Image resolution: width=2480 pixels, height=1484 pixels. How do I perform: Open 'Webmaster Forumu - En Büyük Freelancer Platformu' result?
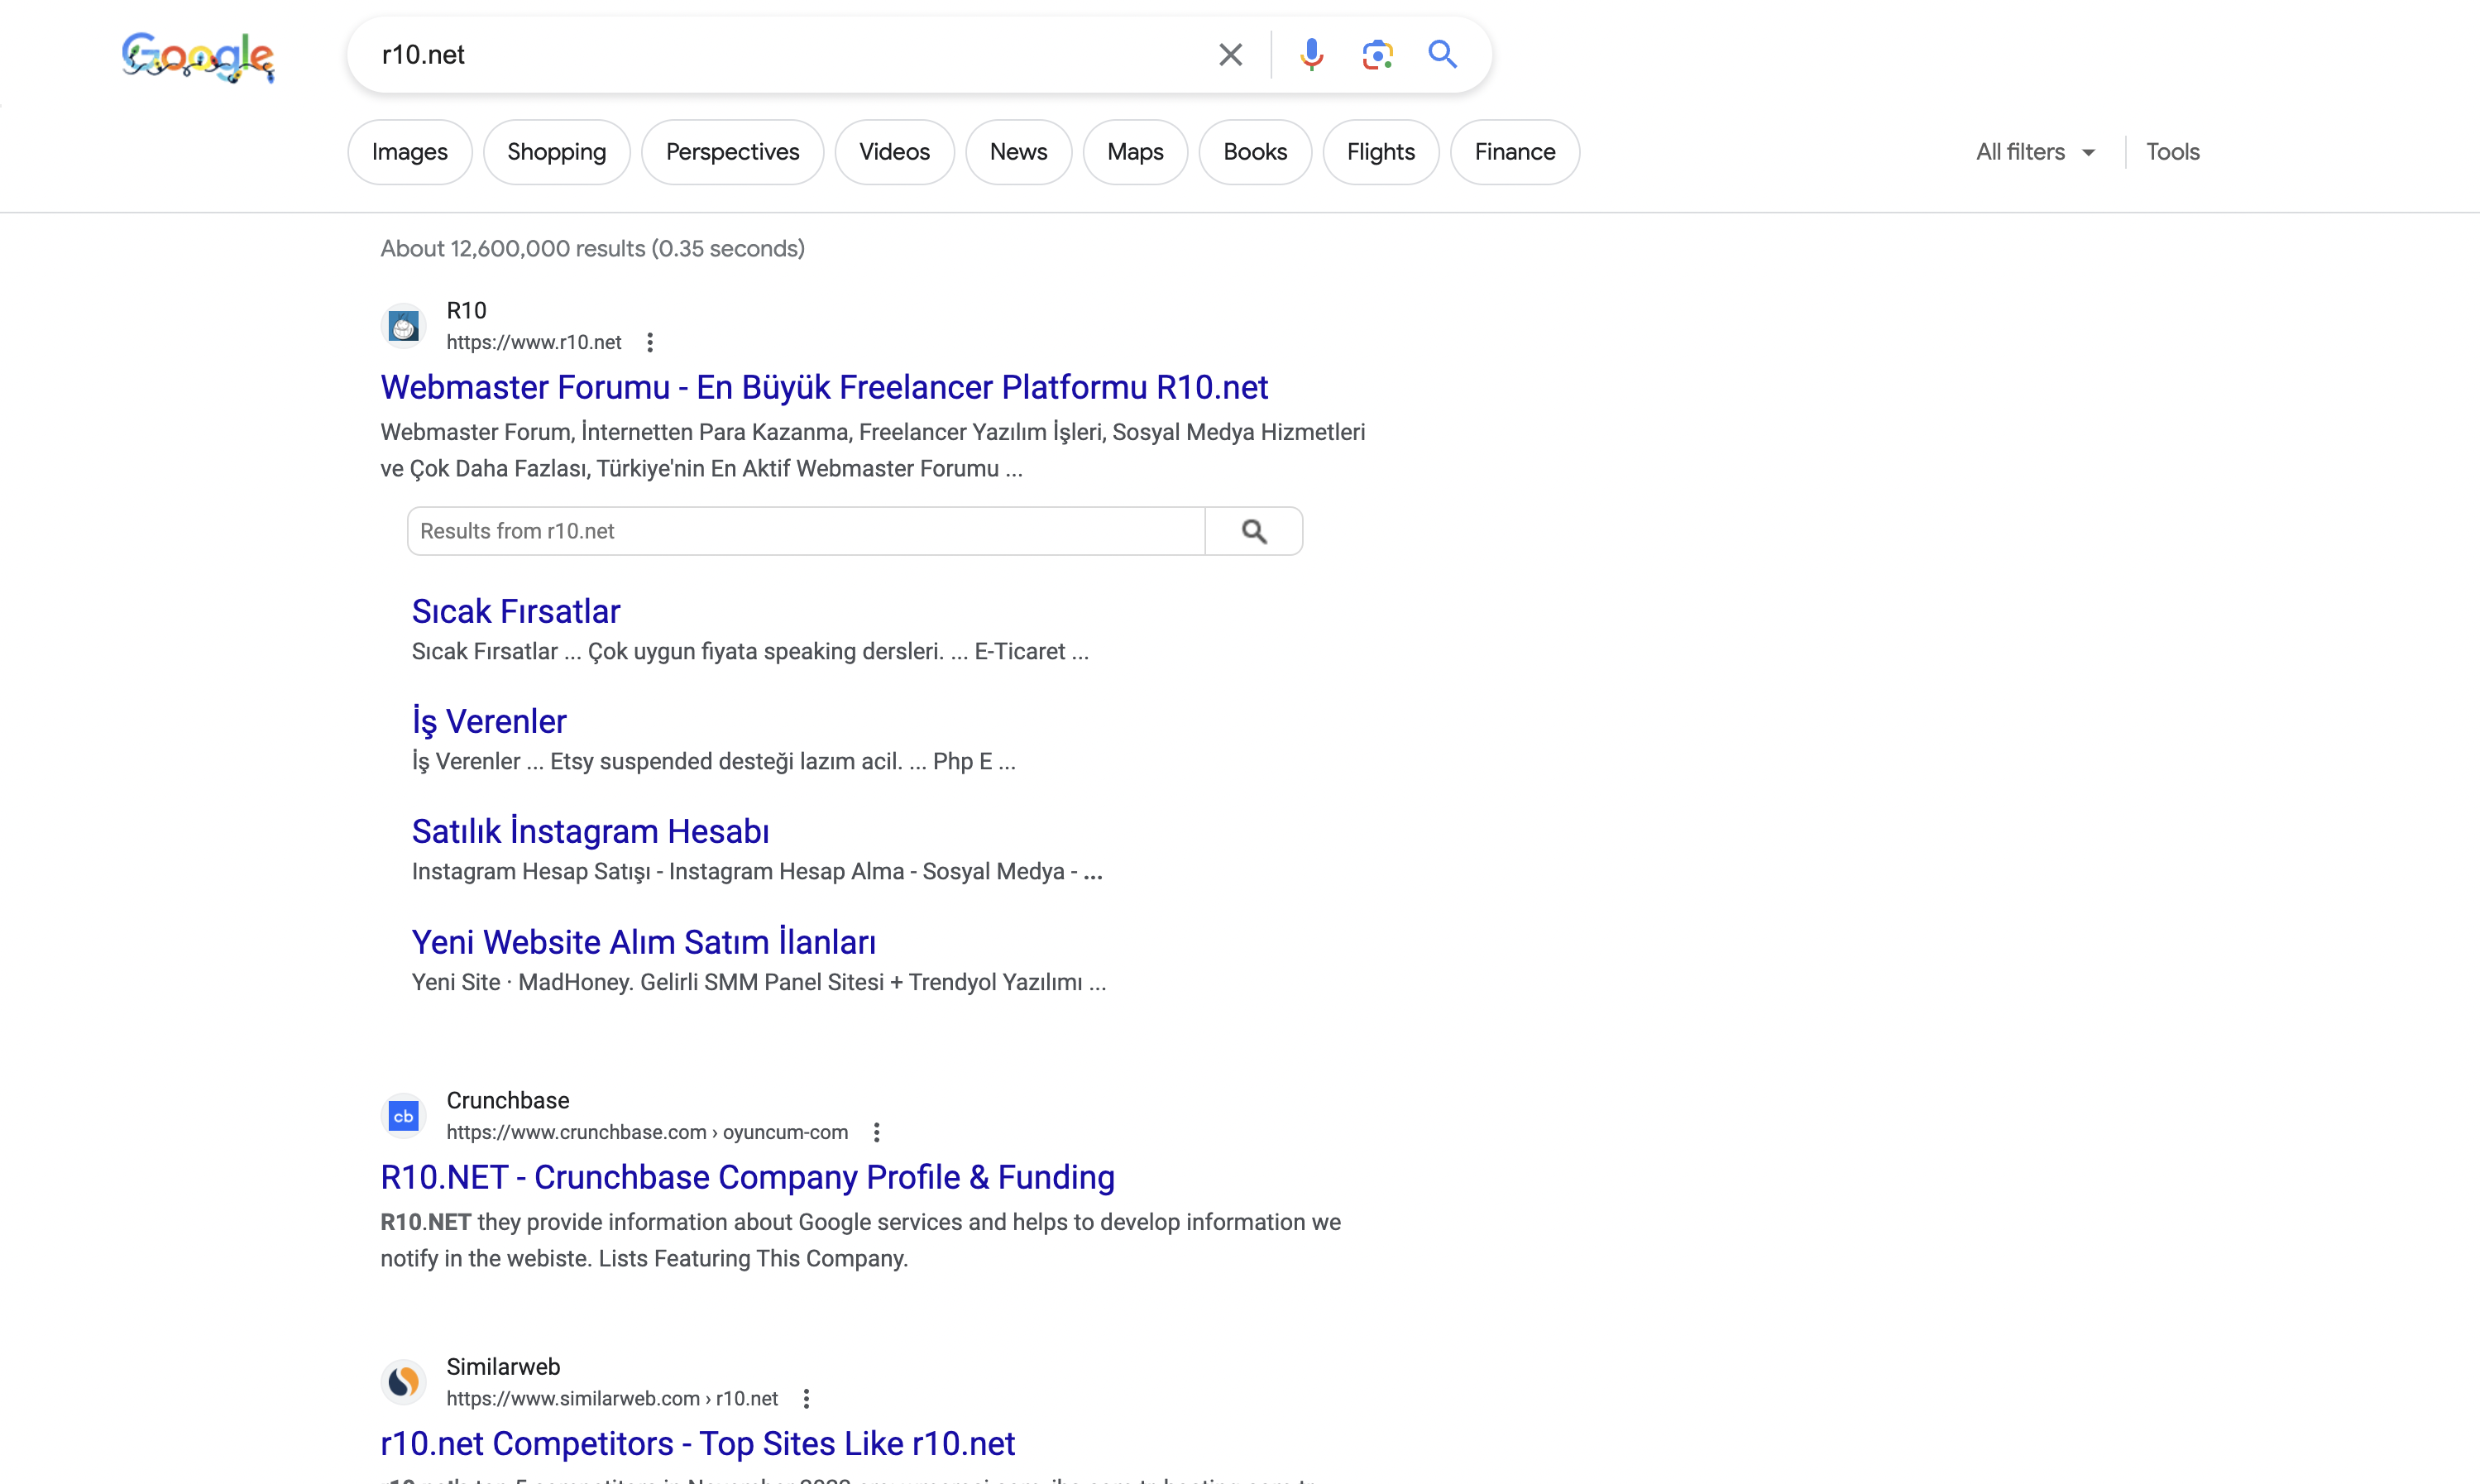click(824, 387)
